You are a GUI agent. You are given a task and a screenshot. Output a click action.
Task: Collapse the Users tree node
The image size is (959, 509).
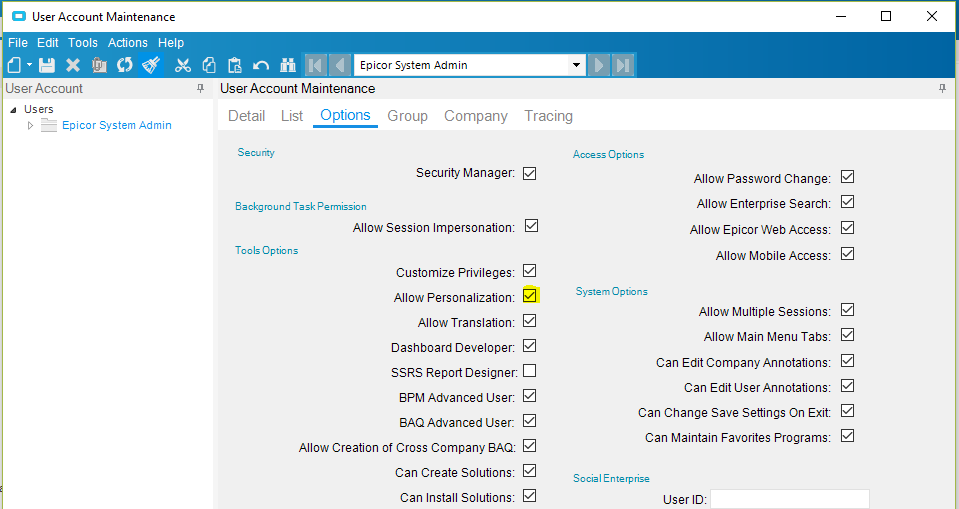(13, 110)
